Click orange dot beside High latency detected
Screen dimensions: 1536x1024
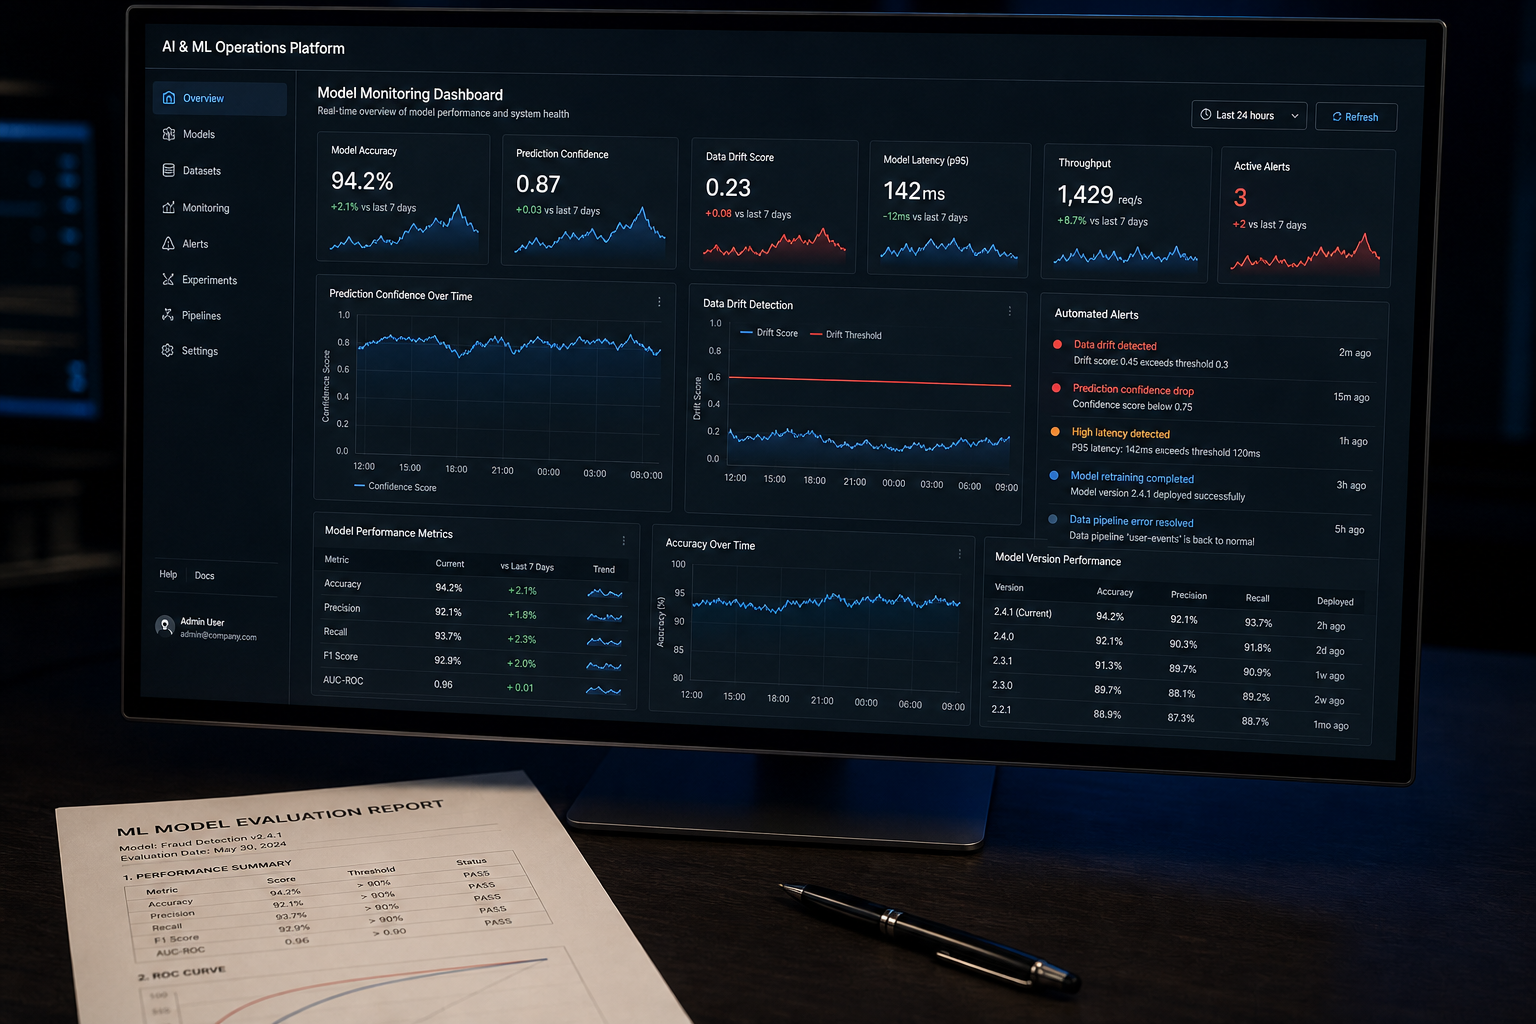(1055, 432)
